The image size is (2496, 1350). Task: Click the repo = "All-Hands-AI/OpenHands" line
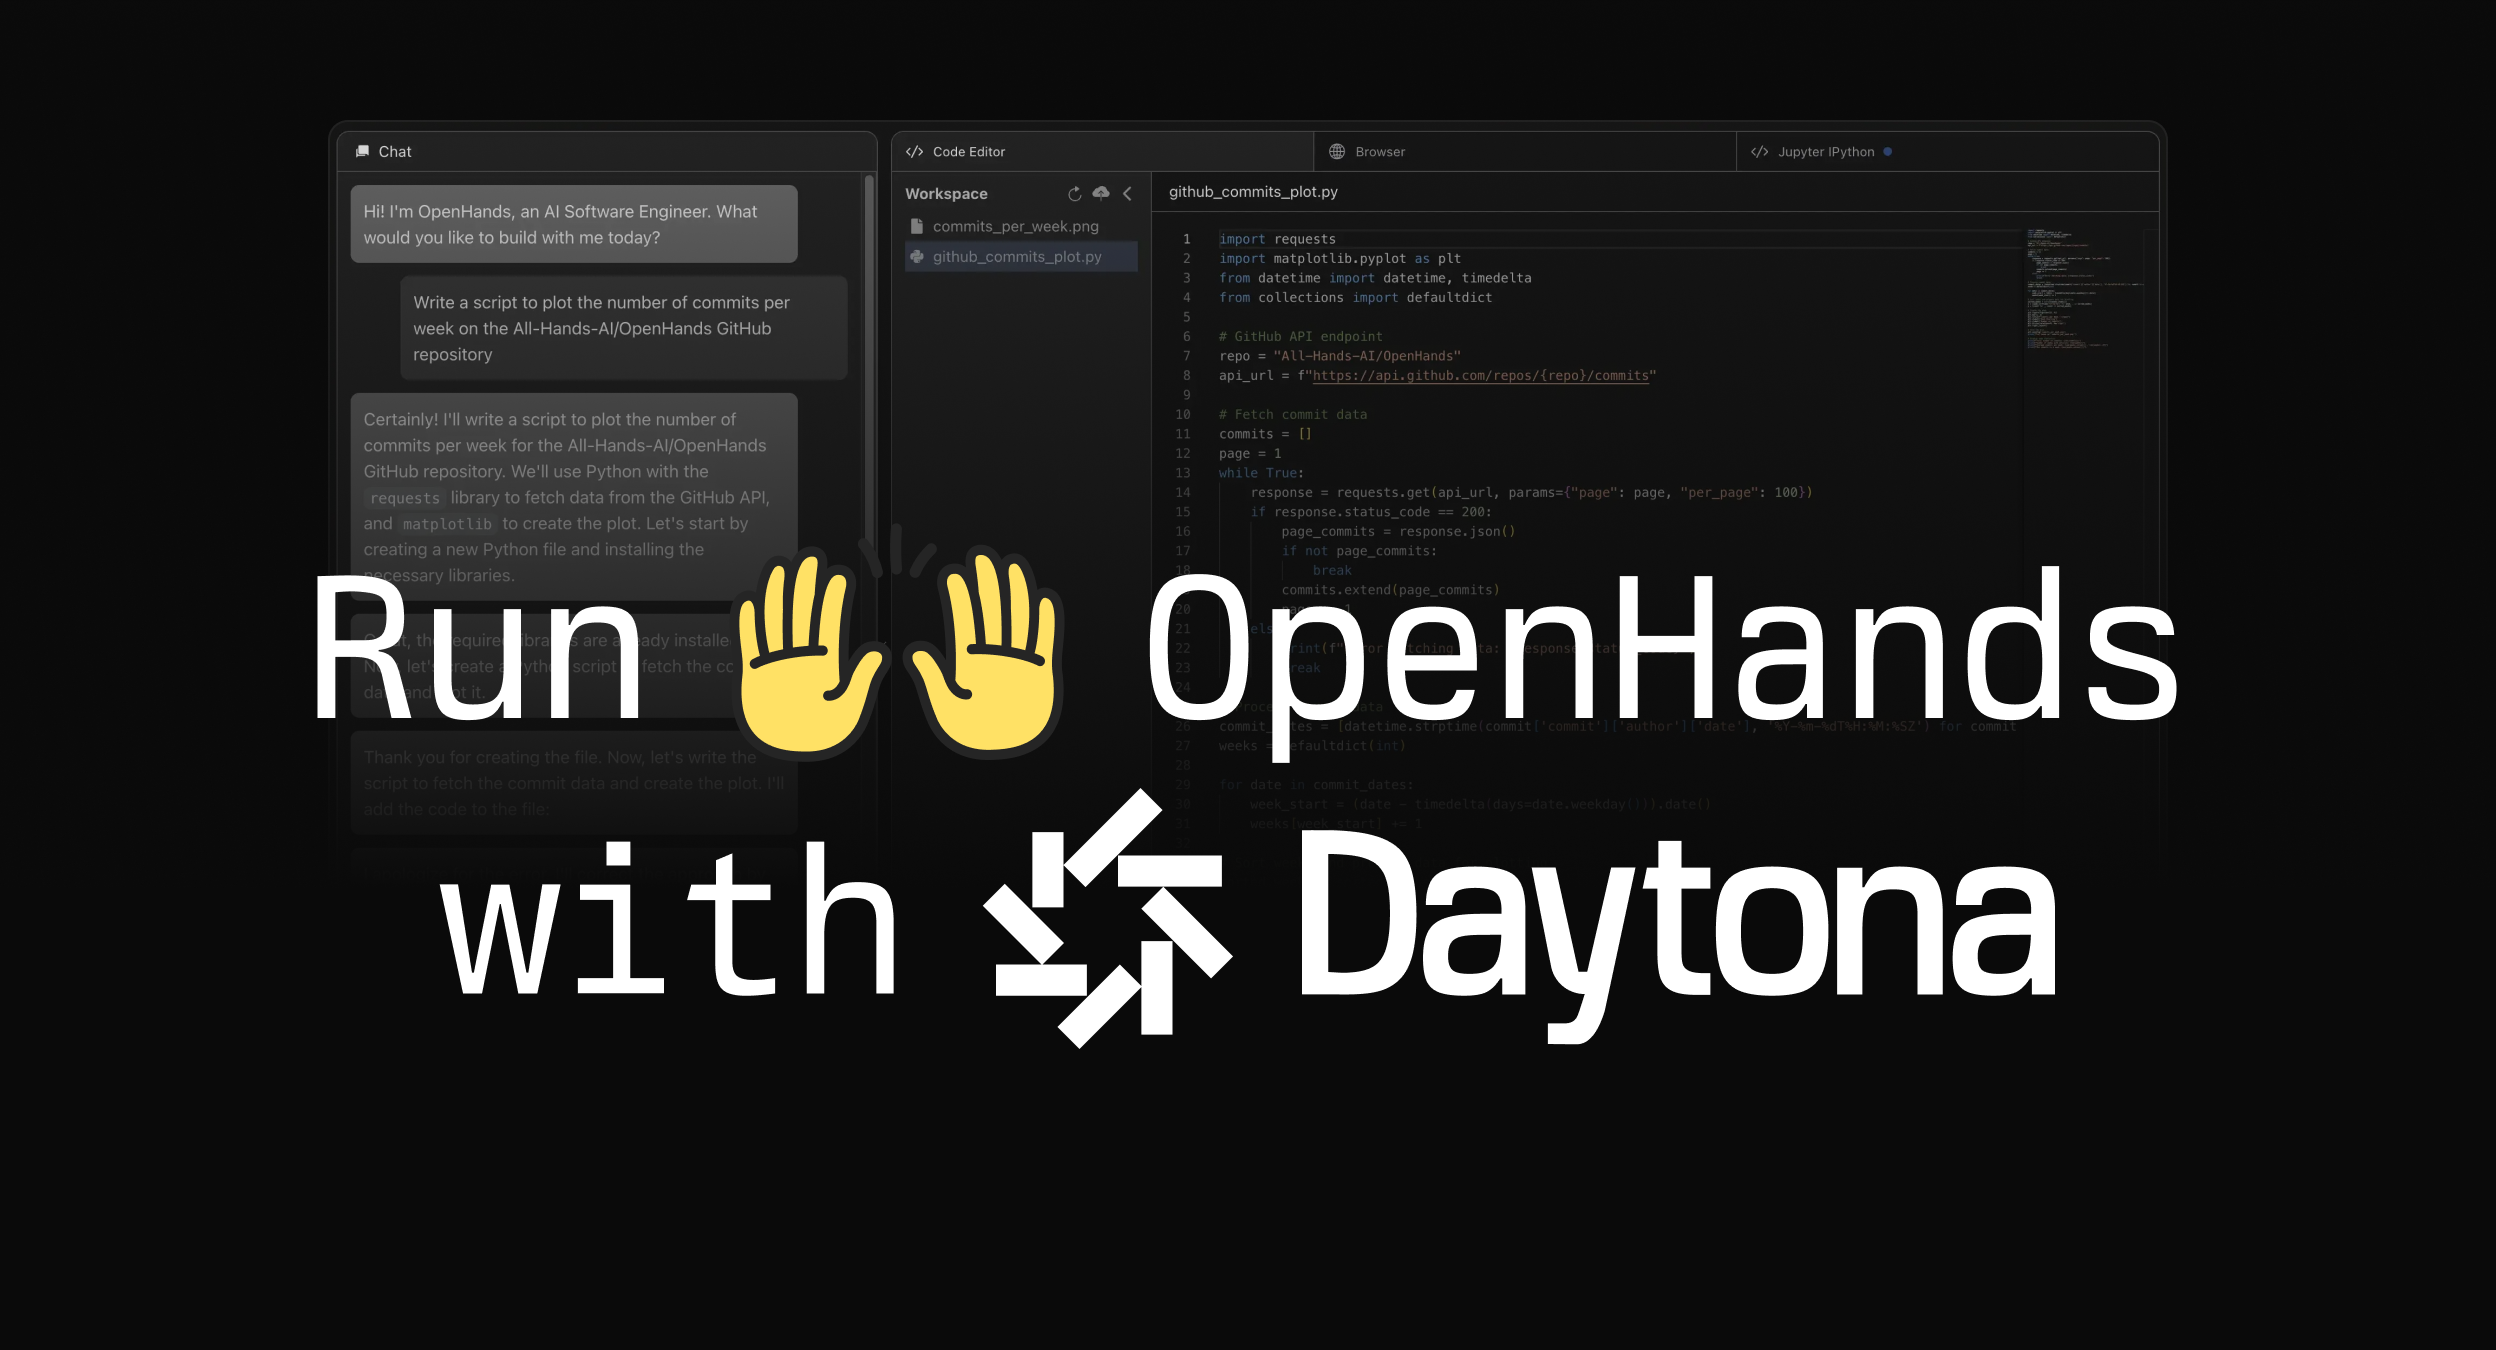coord(1340,356)
